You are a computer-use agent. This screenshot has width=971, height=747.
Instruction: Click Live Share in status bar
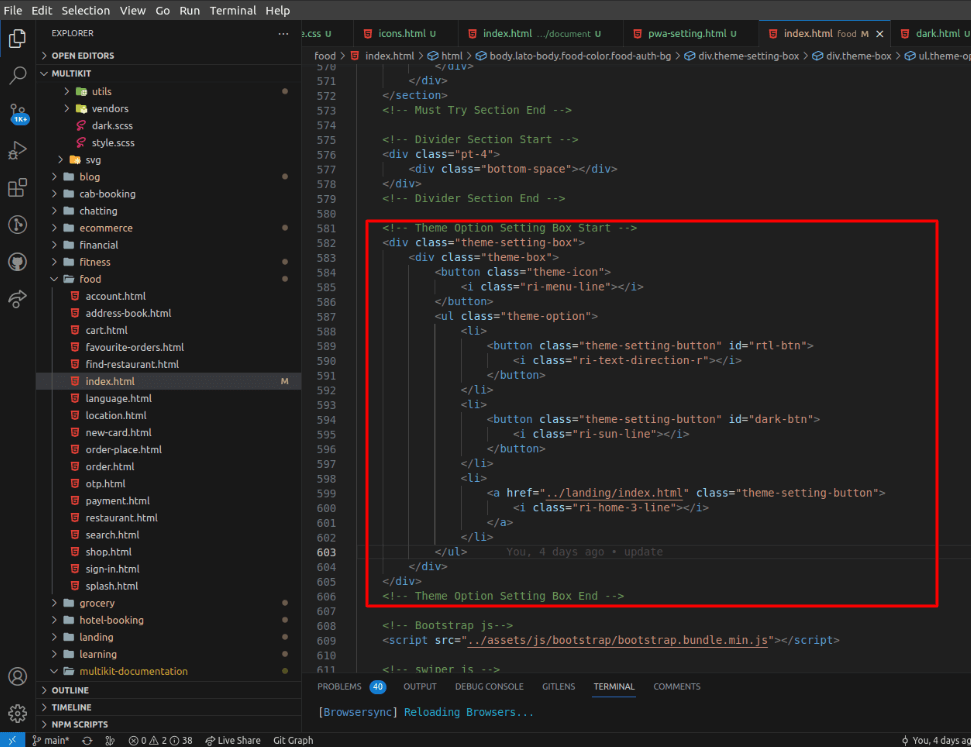[x=232, y=740]
